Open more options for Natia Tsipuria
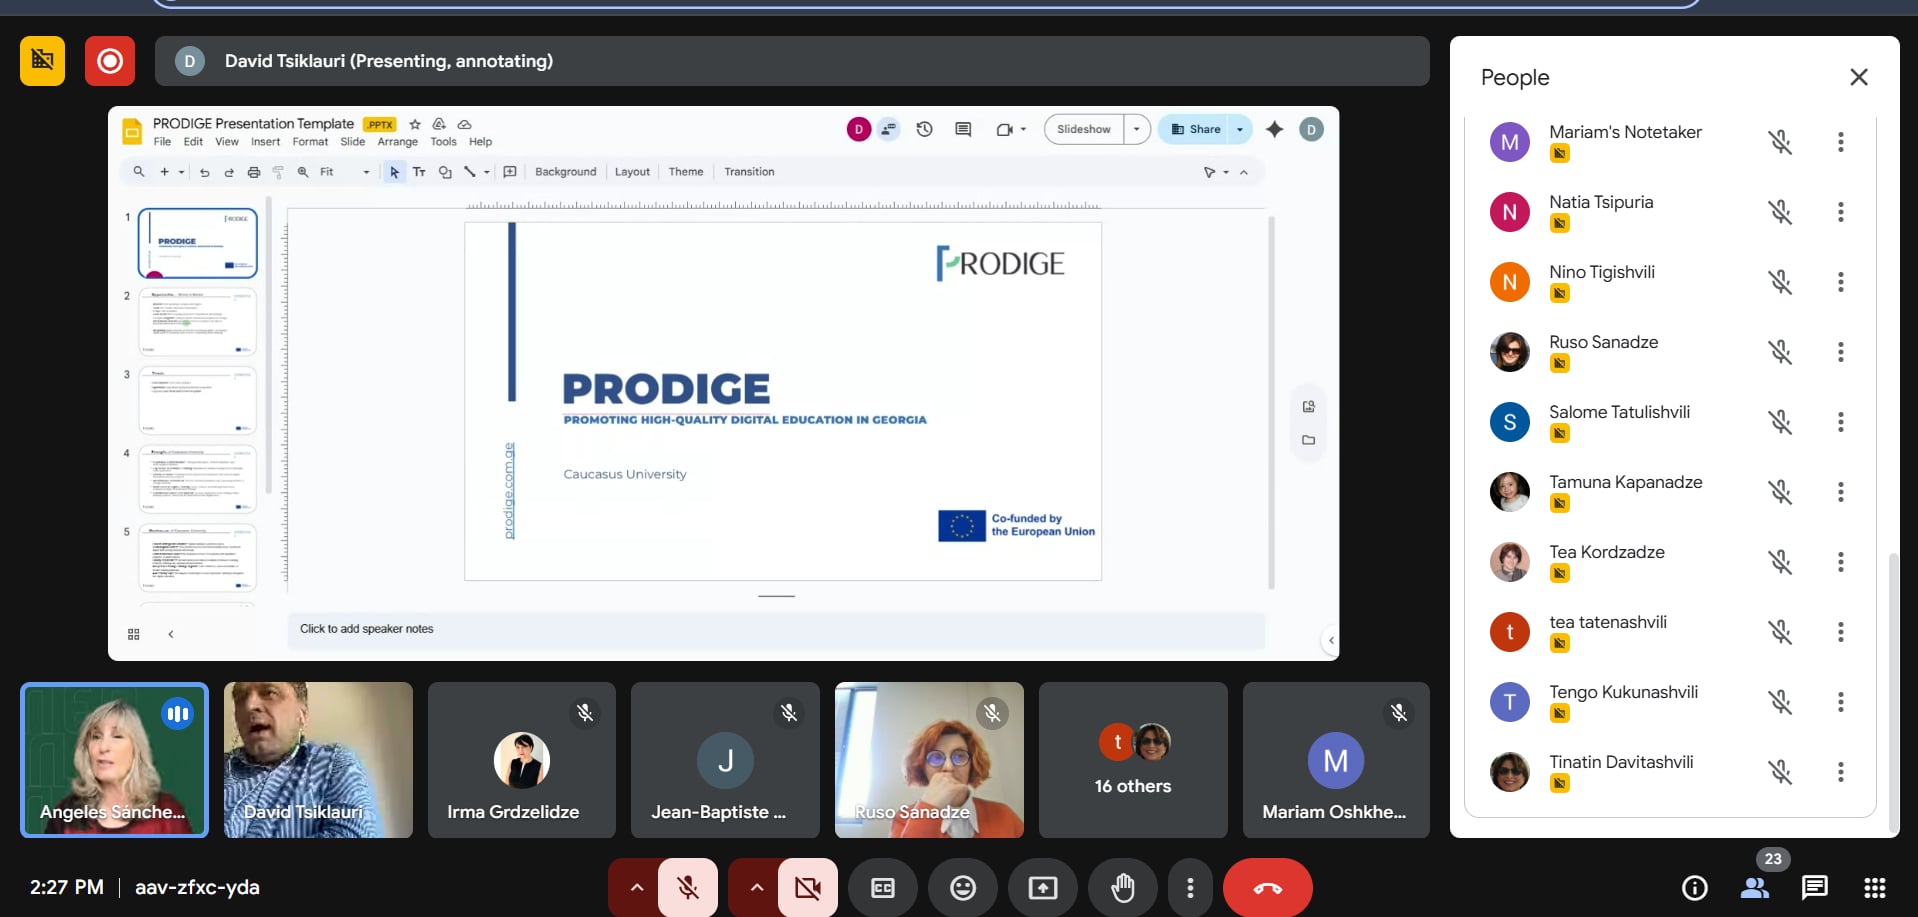This screenshot has width=1918, height=917. (x=1840, y=212)
